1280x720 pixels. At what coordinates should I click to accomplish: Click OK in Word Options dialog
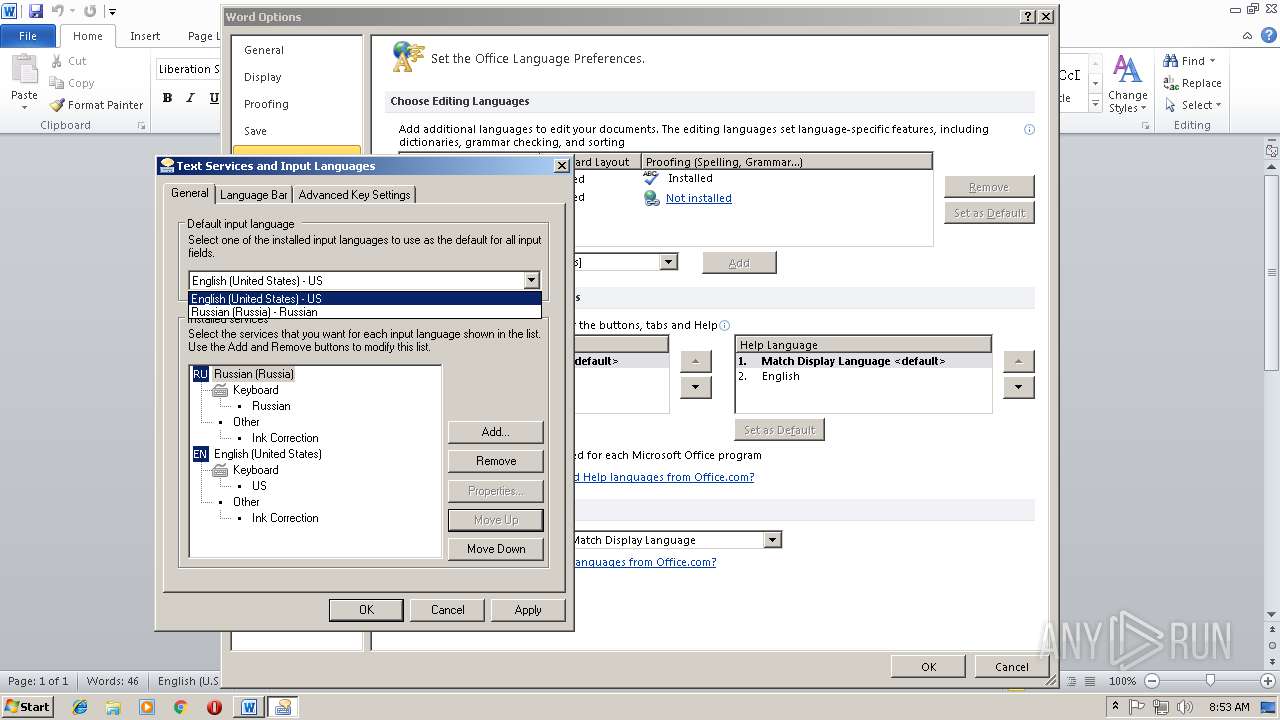tap(928, 667)
